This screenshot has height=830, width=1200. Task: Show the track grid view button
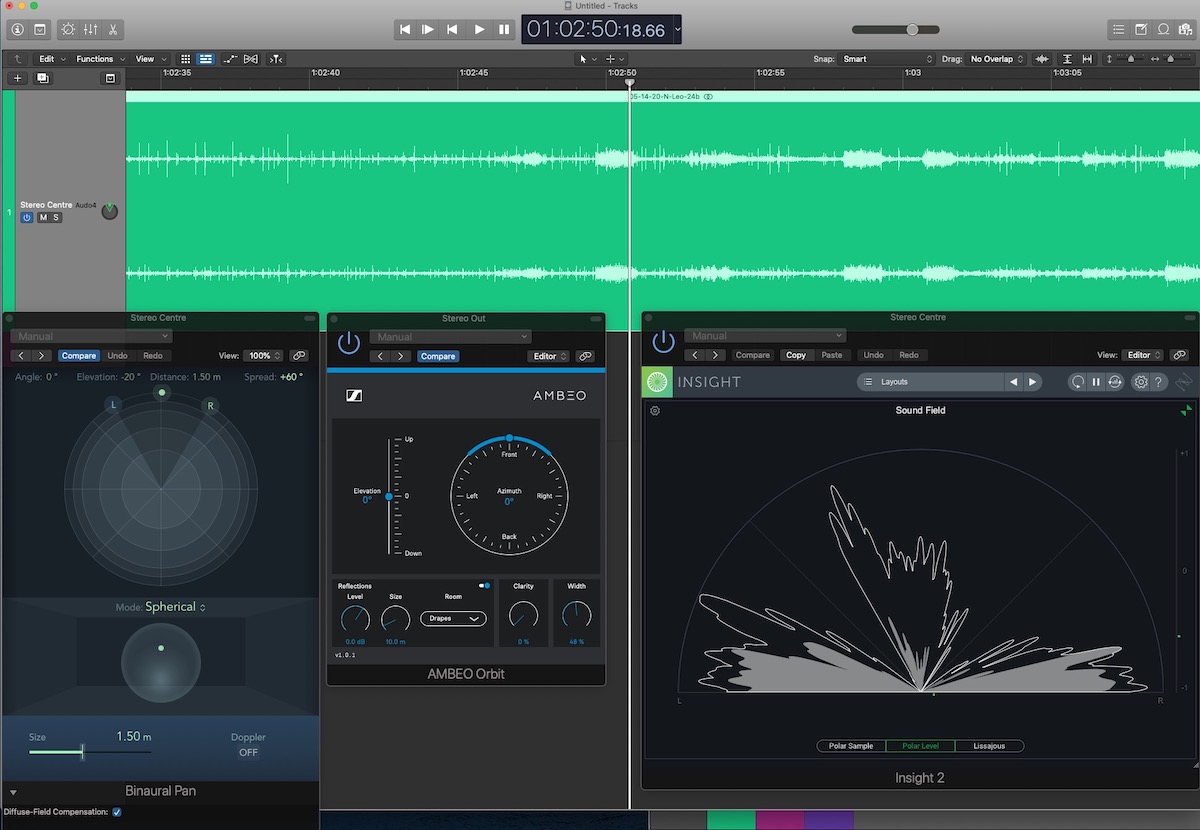click(x=186, y=59)
